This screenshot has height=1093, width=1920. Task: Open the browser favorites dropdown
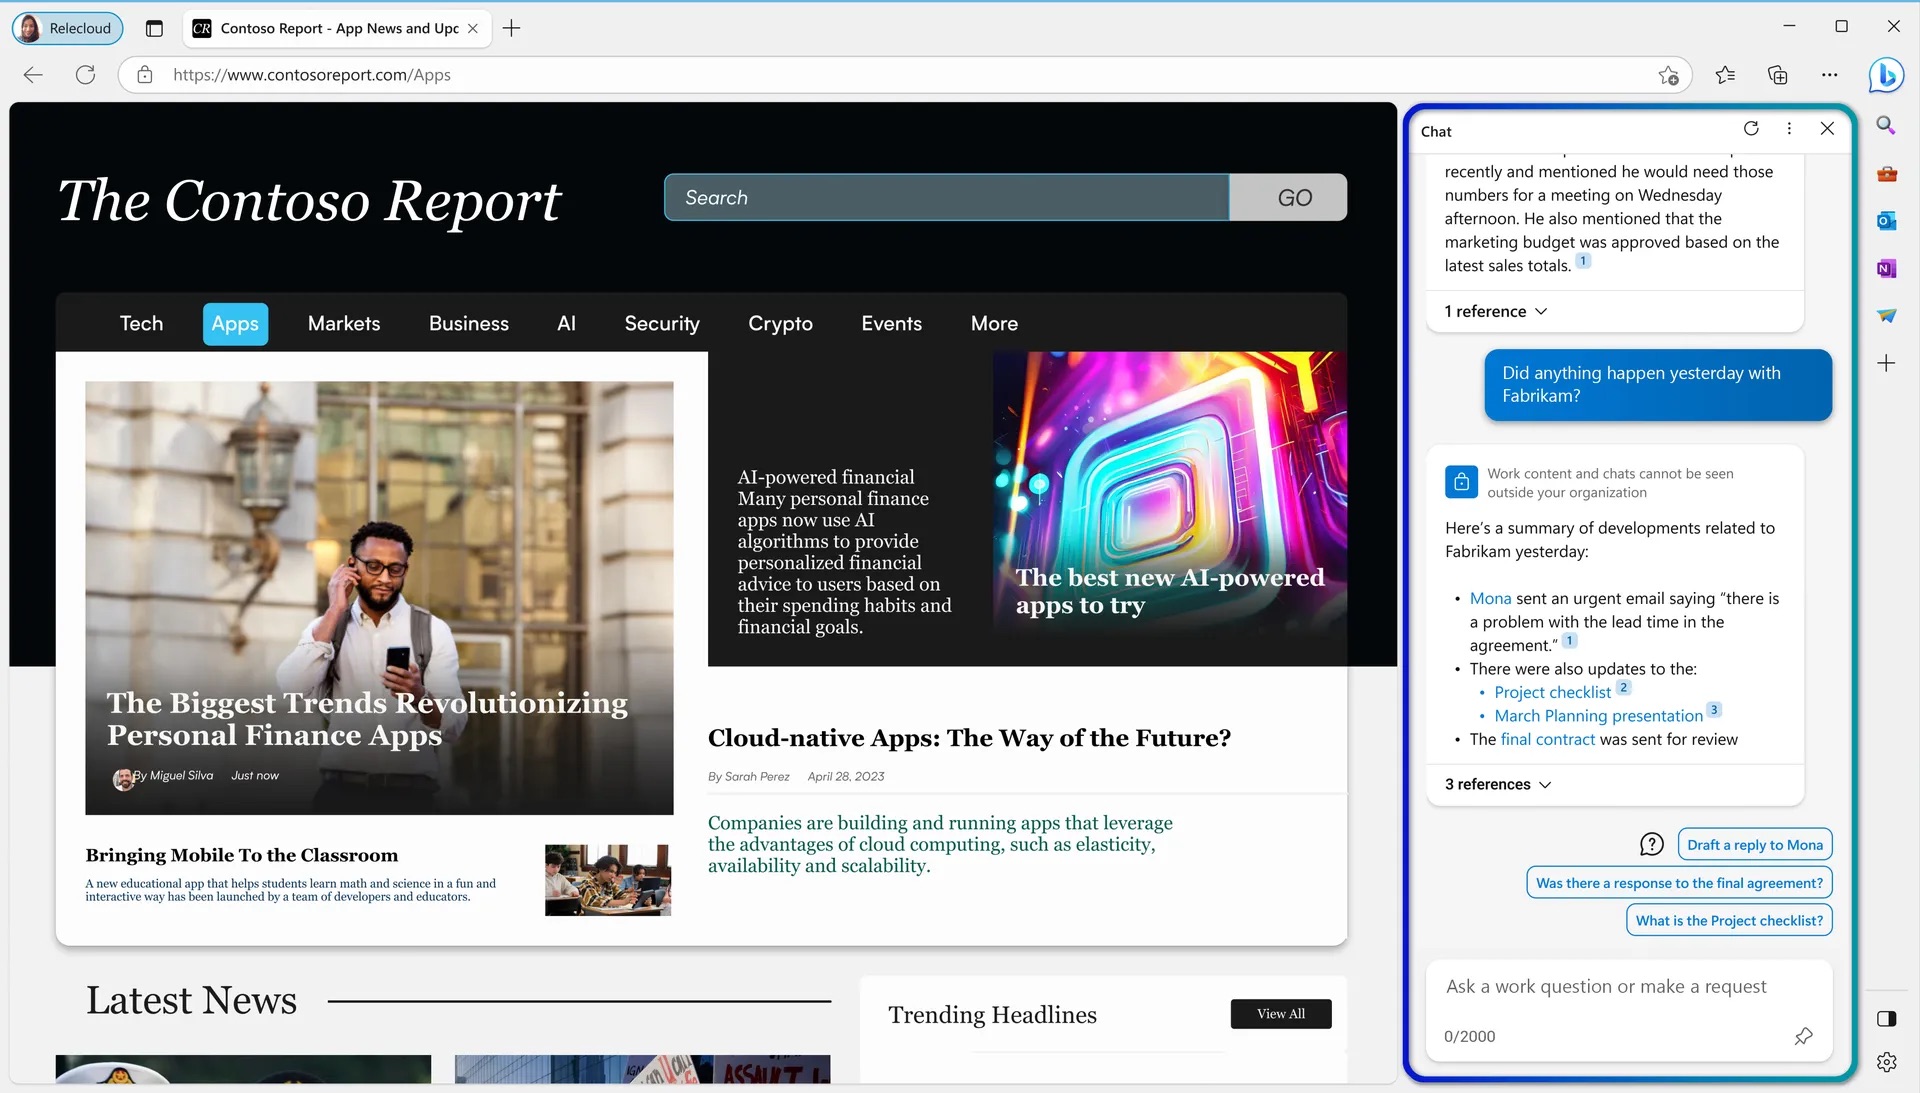(1725, 74)
